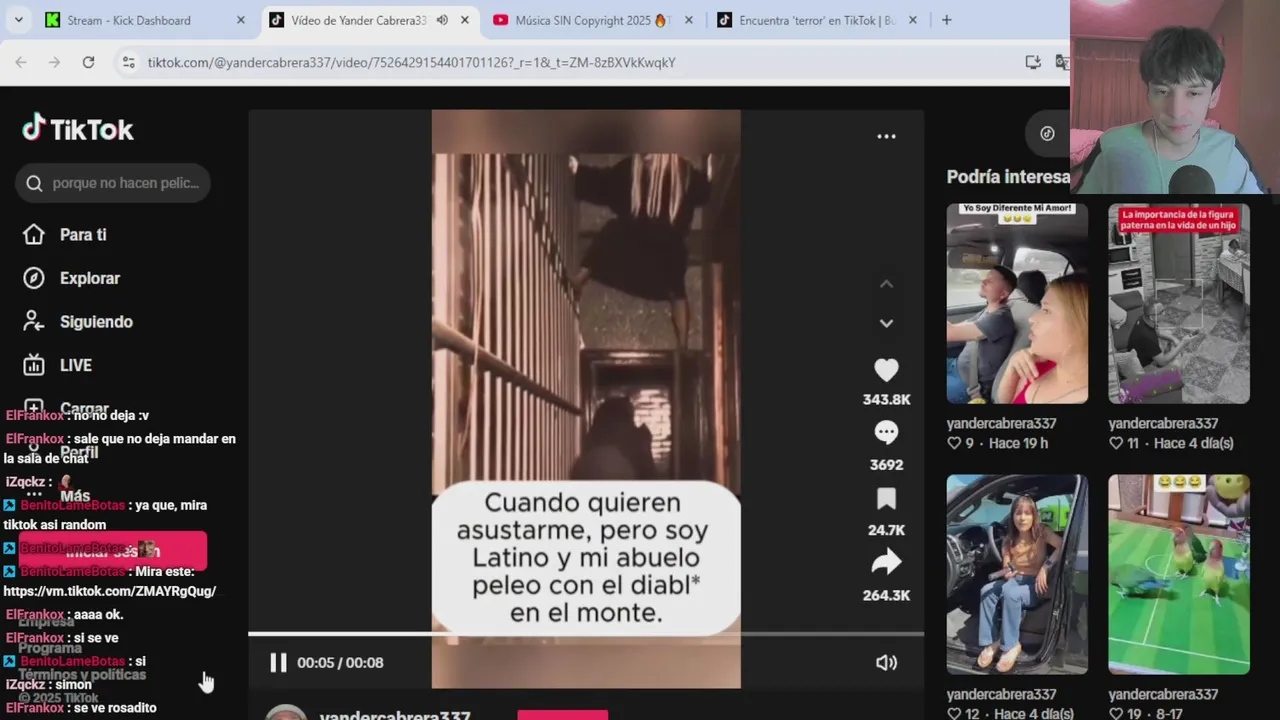Click the site info icon in address bar

tap(128, 62)
